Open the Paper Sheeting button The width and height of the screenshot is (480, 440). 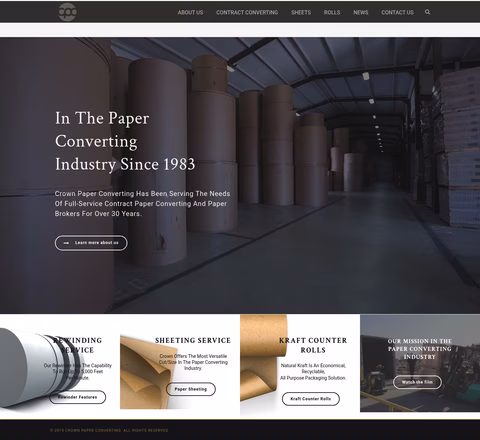point(191,389)
